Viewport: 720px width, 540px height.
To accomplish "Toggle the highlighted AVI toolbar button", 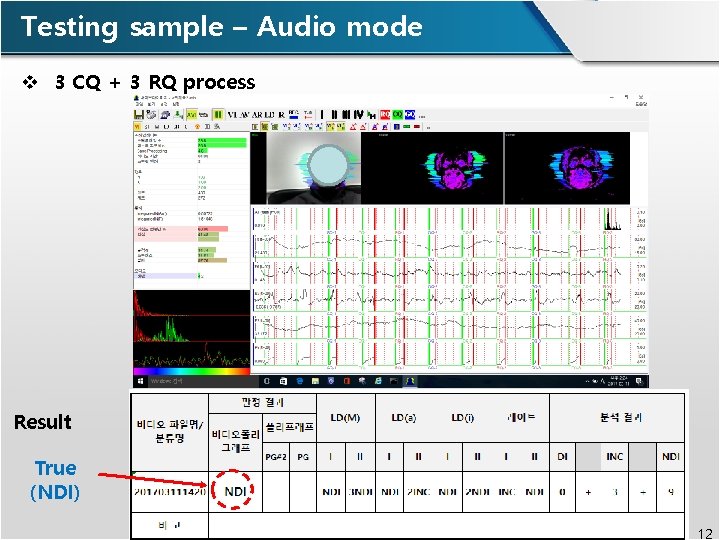I will click(192, 115).
